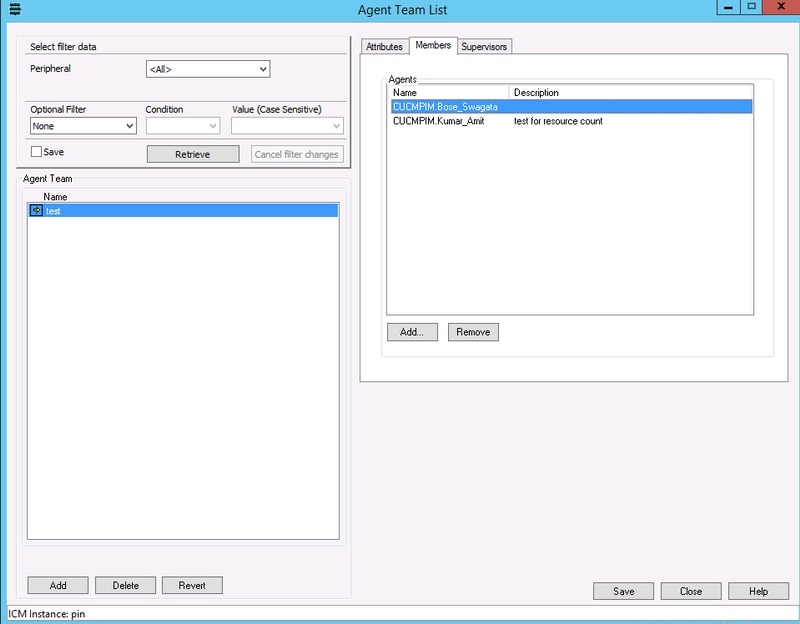The image size is (800, 624).
Task: Click the Revert button
Action: click(192, 585)
